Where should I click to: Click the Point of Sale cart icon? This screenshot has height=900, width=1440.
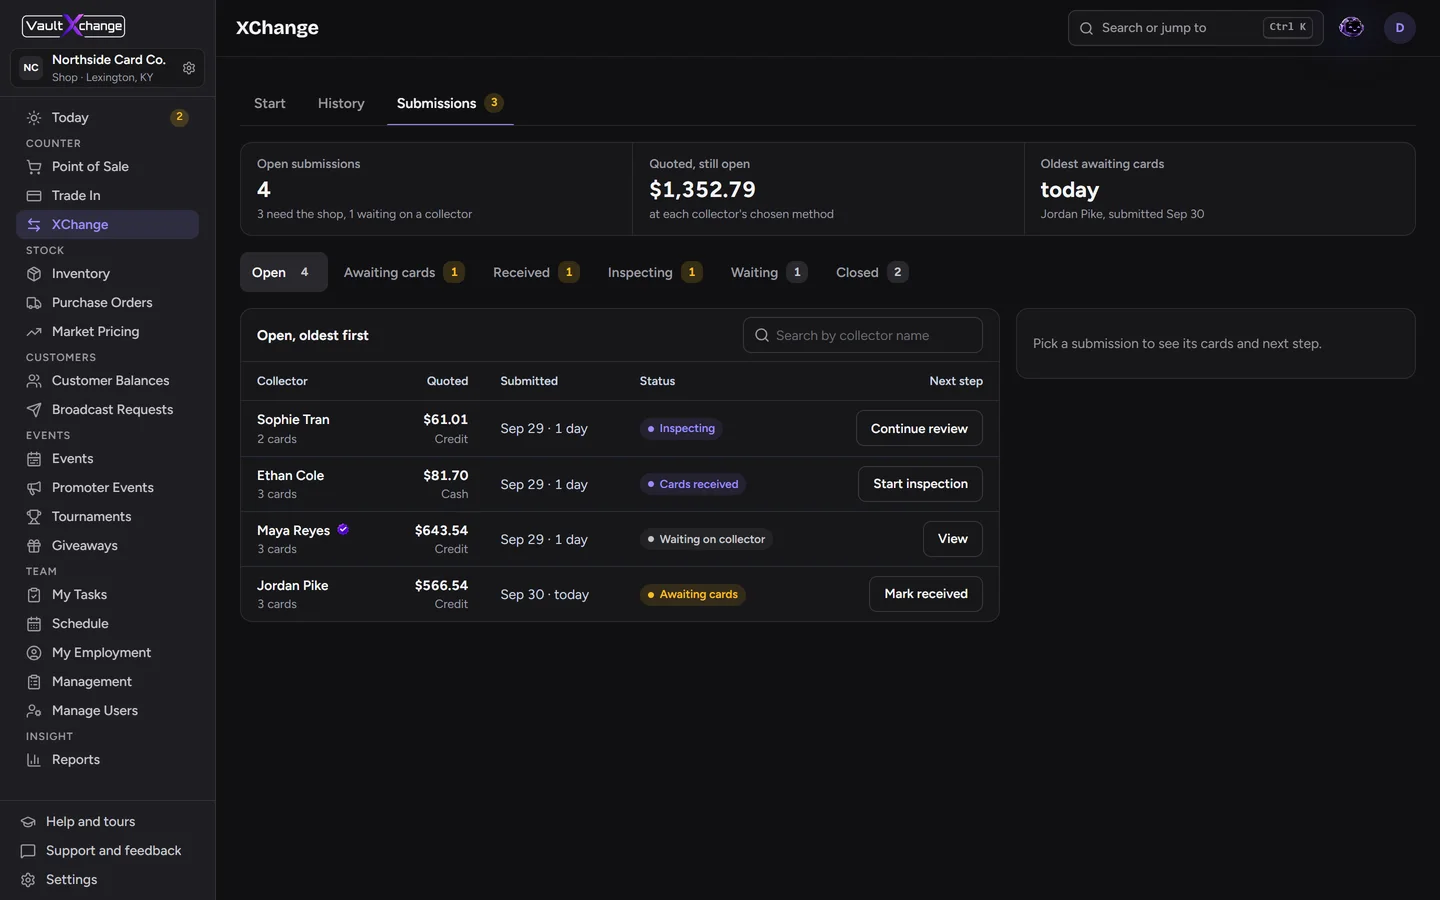pos(34,167)
